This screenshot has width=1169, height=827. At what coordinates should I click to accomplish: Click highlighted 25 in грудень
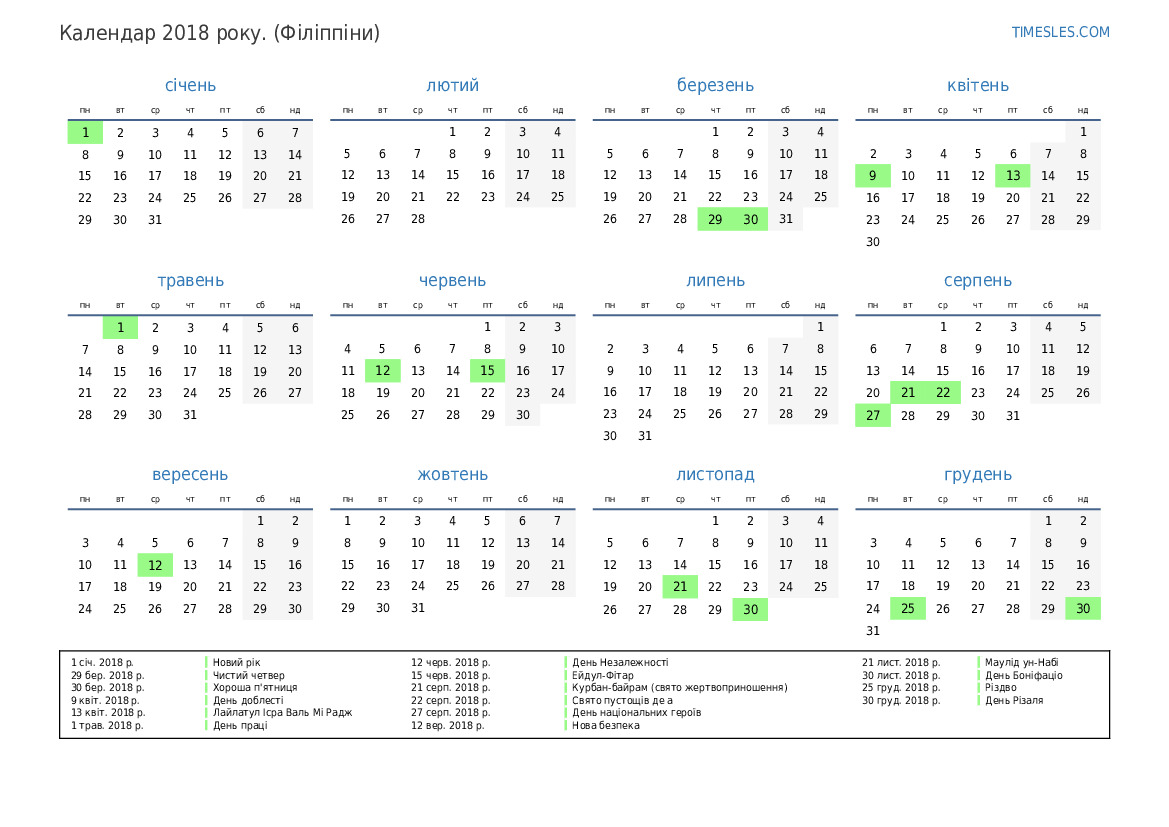[907, 609]
